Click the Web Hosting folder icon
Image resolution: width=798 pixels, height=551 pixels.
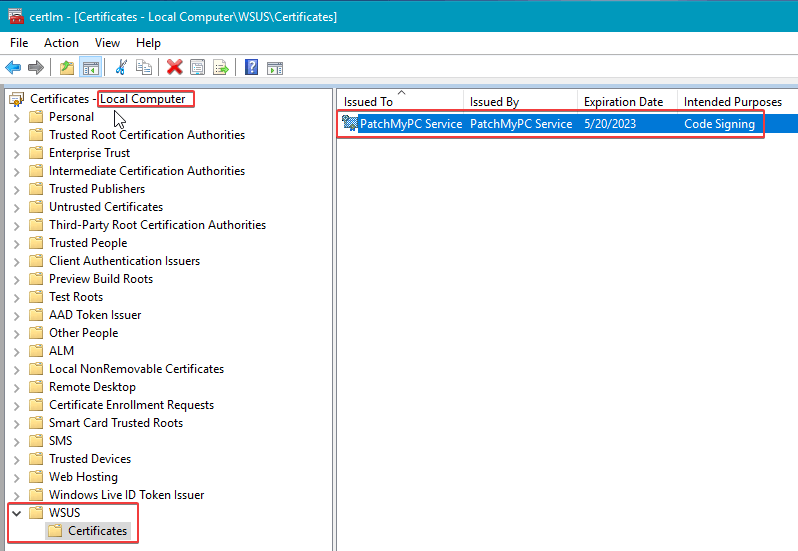(36, 477)
